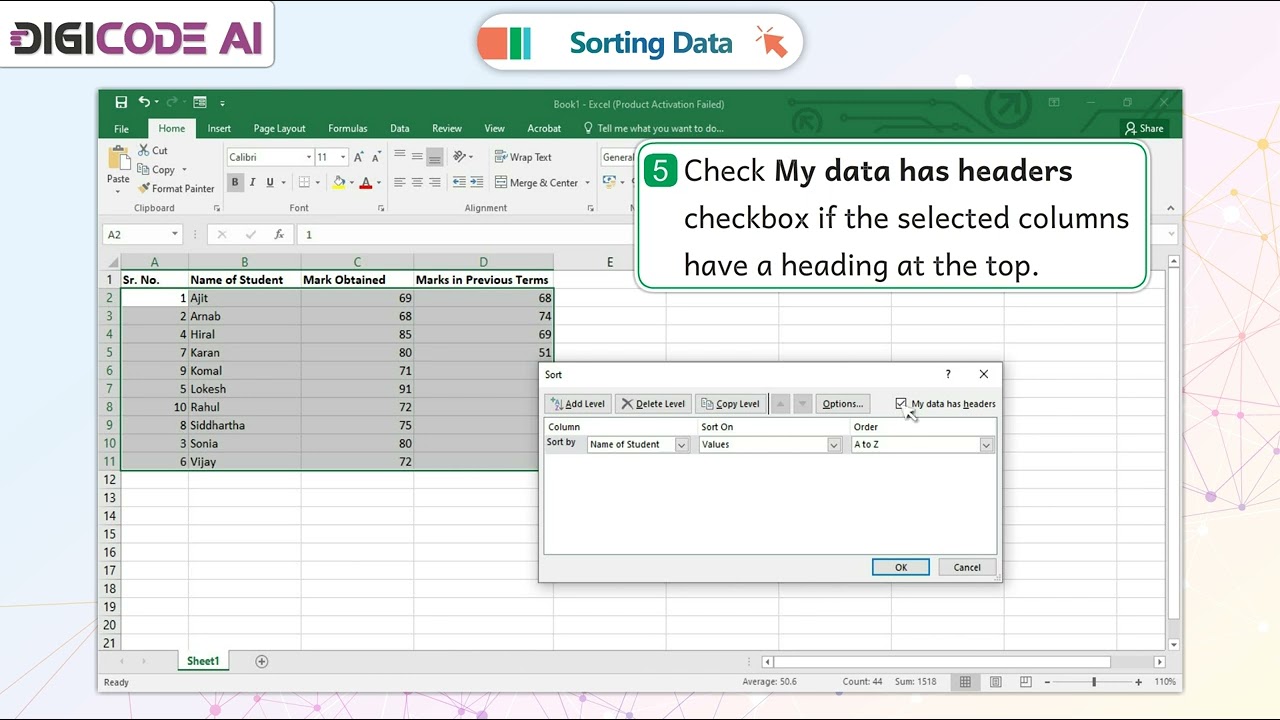Click Middle Align icon
The width and height of the screenshot is (1280, 720).
[417, 156]
